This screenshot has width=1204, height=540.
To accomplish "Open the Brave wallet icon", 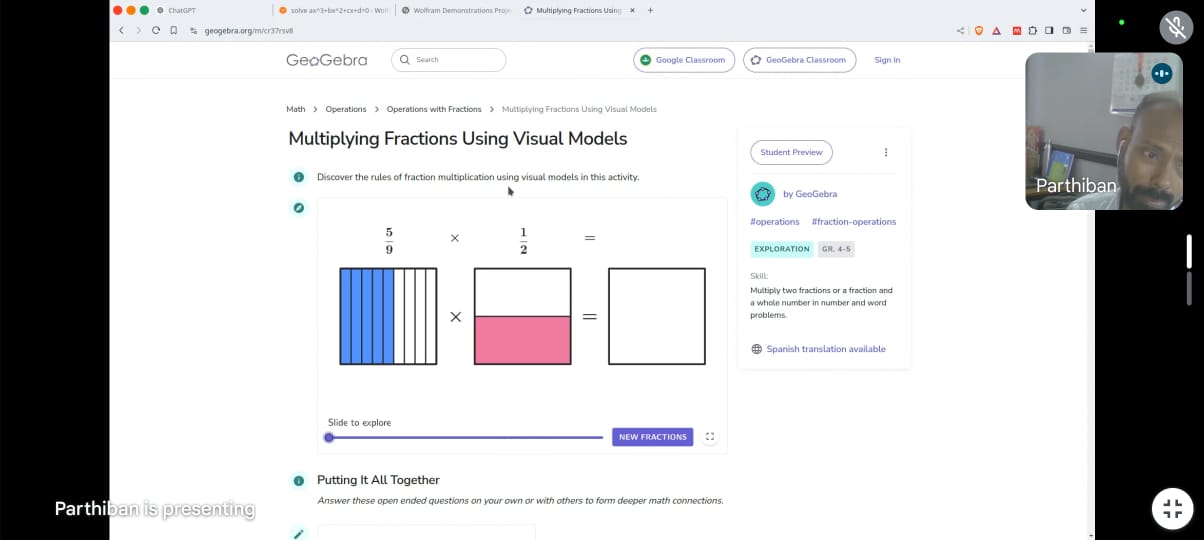I will click(x=1066, y=30).
